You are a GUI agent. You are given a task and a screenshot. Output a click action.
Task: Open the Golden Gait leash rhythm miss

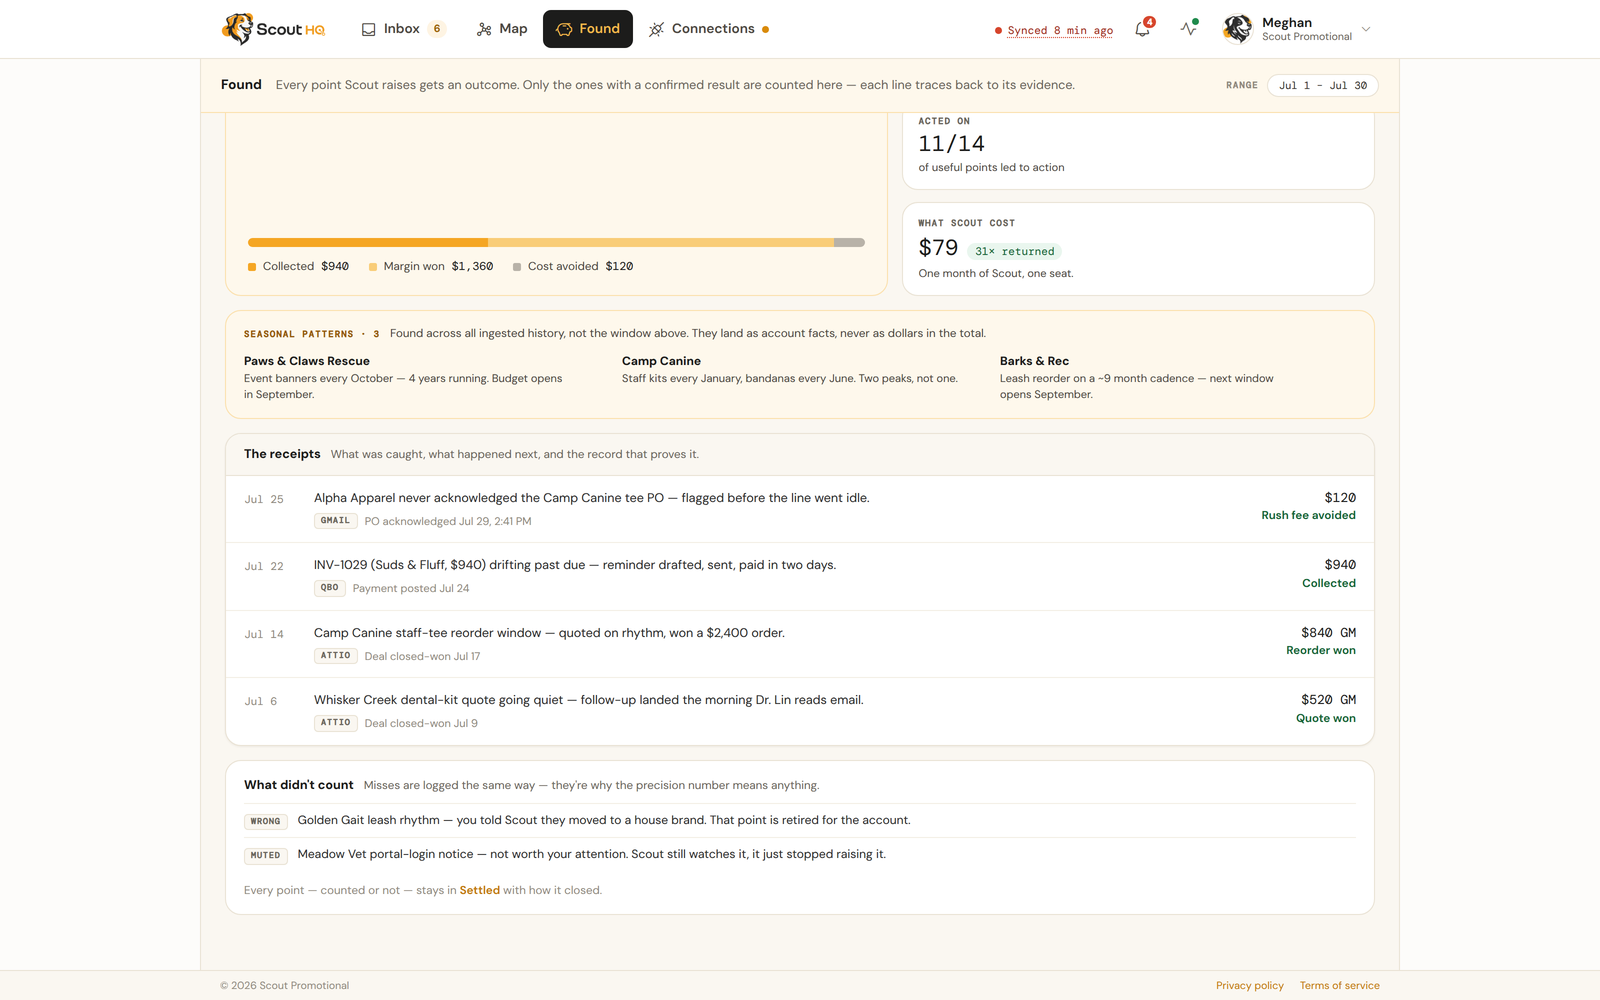[x=800, y=821]
